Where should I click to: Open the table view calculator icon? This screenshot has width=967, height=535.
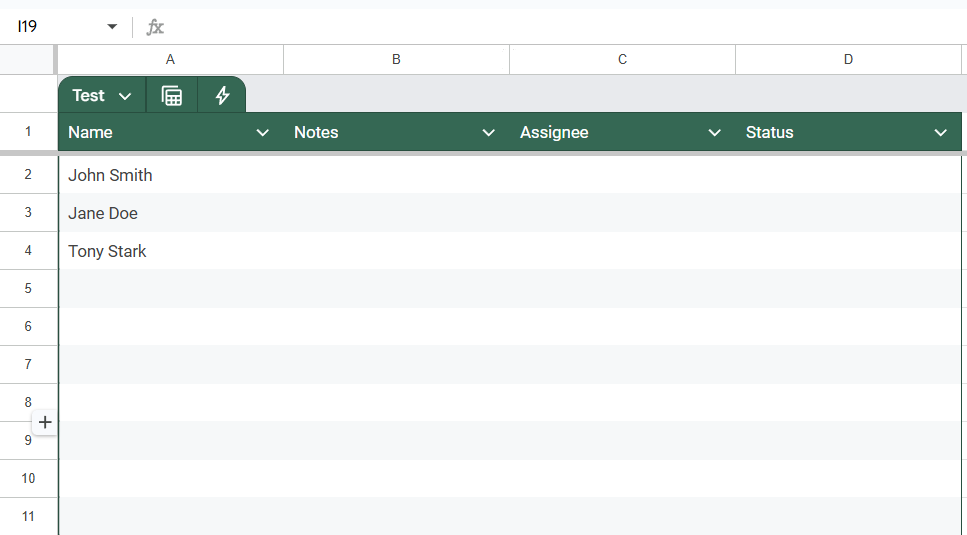171,96
